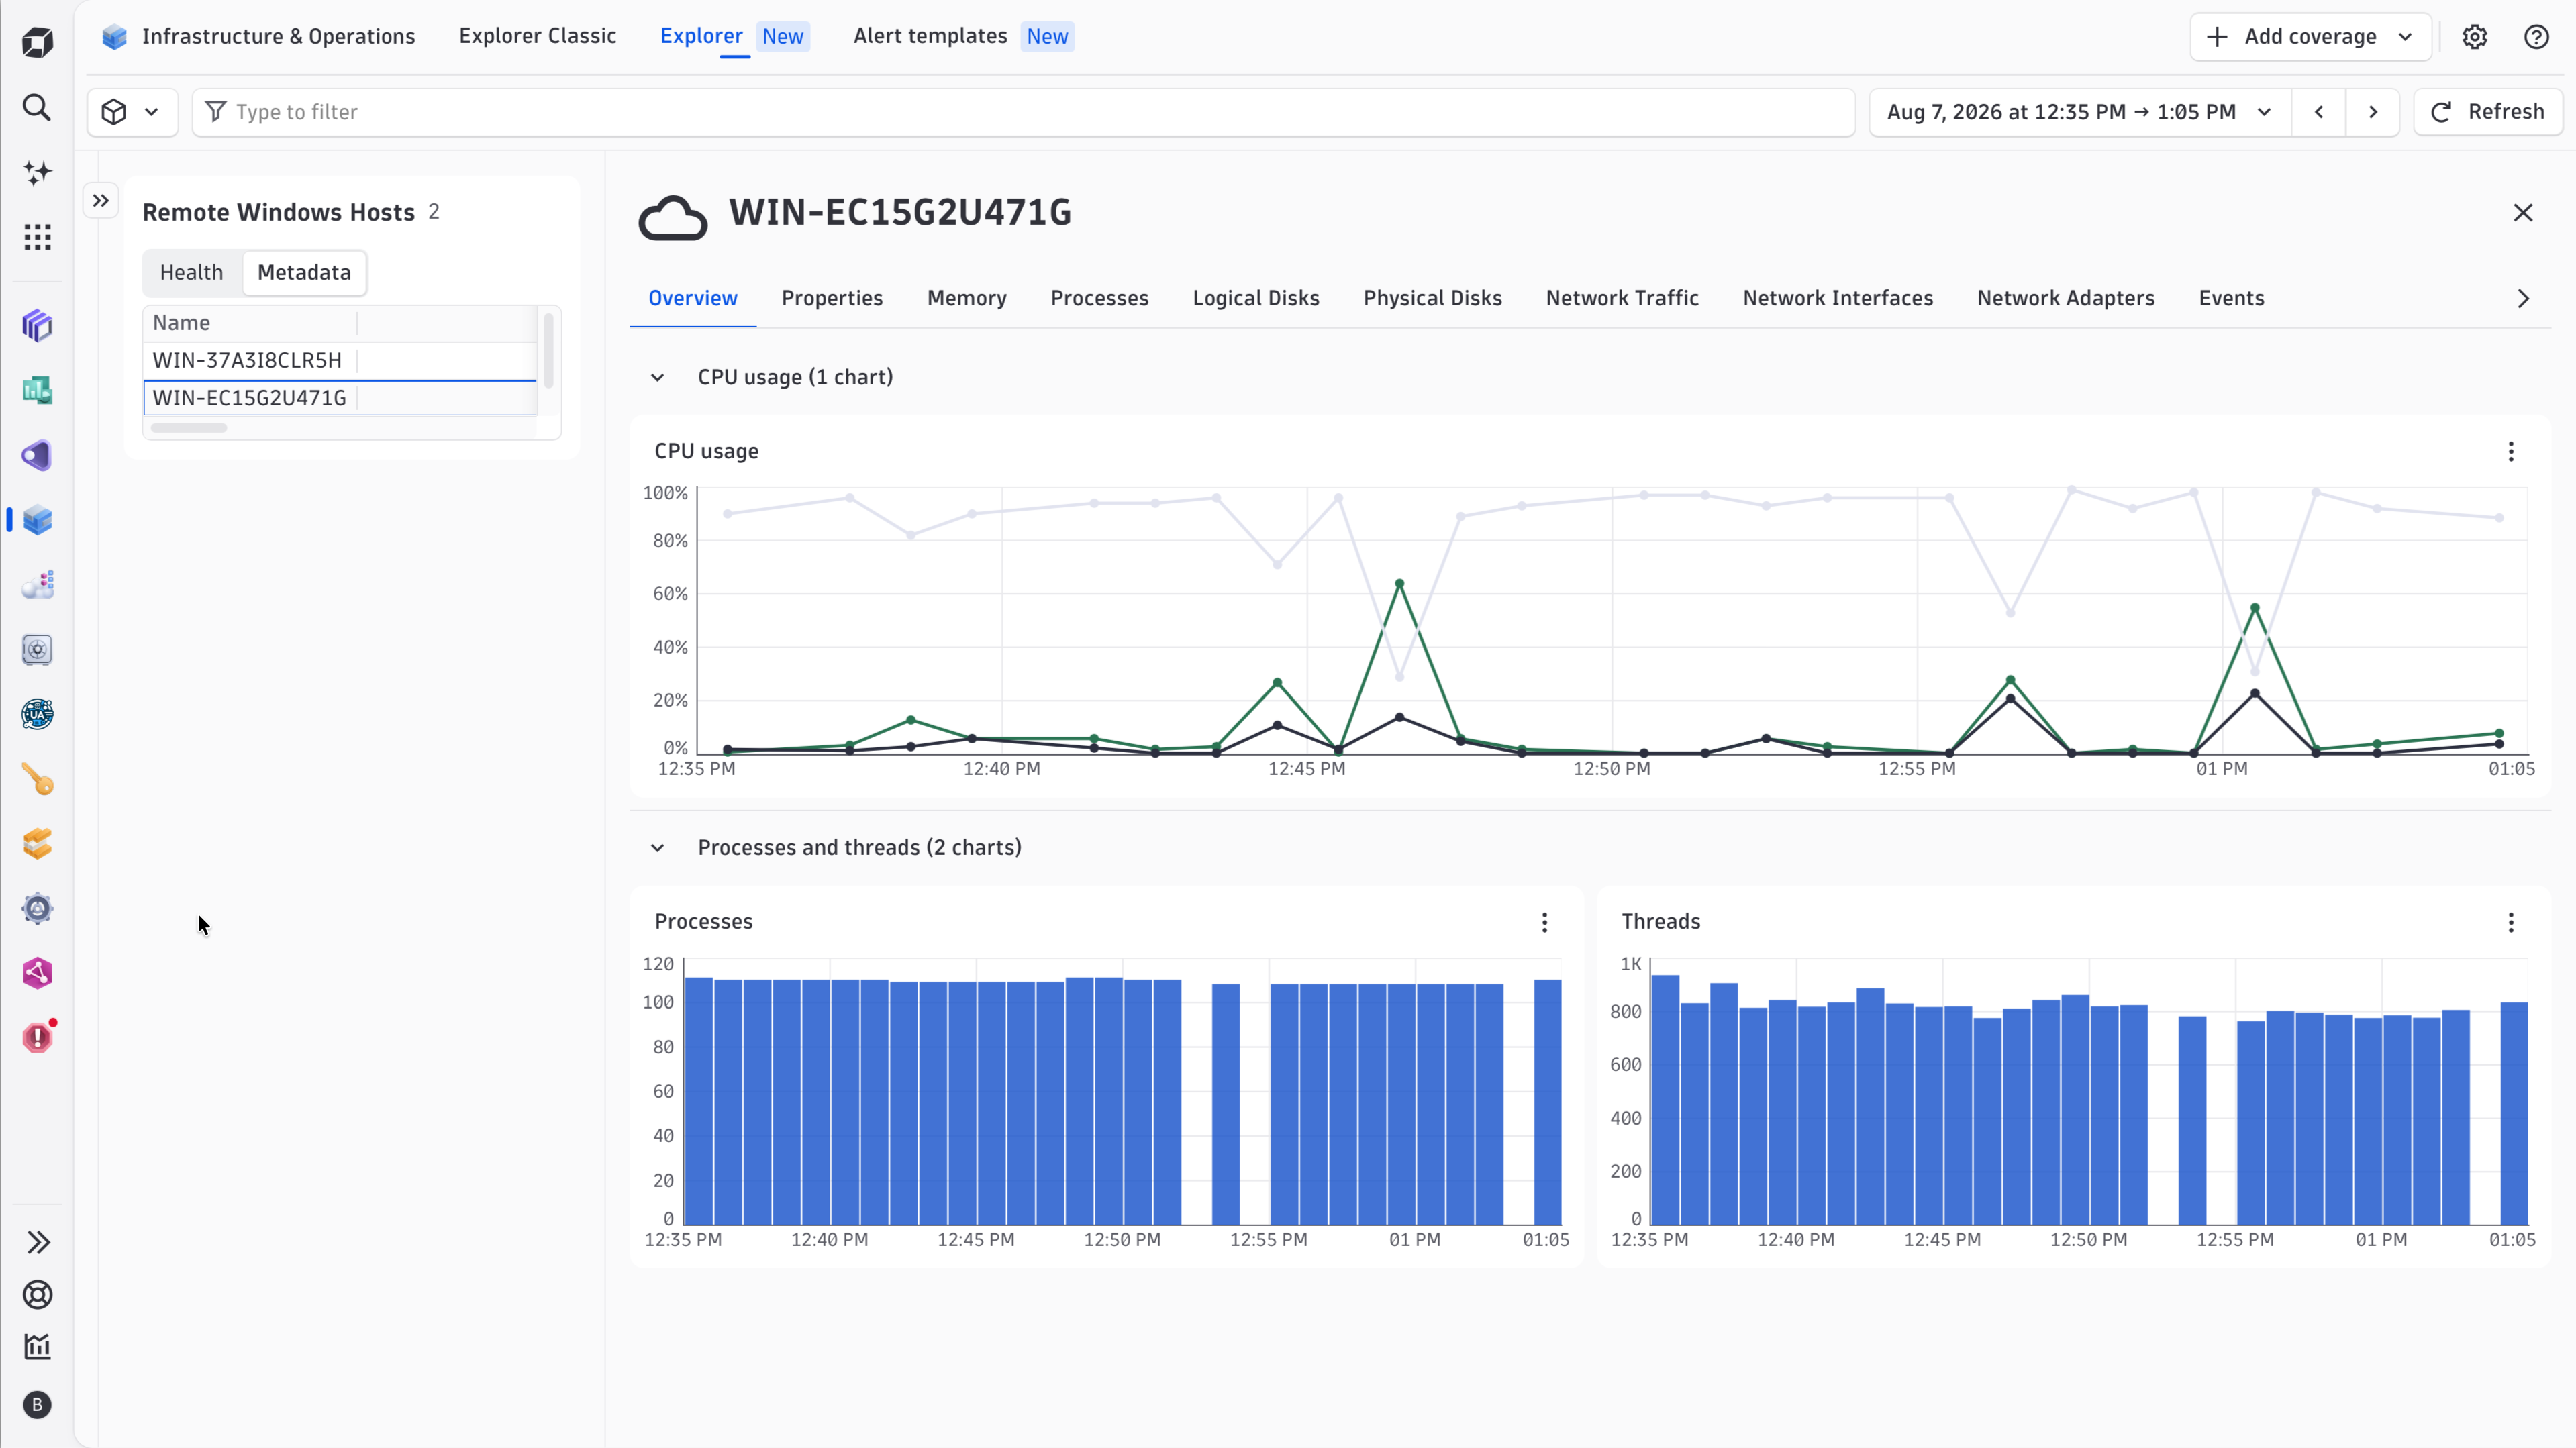Viewport: 2576px width, 1448px height.
Task: Open the user avatar B
Action: tap(37, 1405)
